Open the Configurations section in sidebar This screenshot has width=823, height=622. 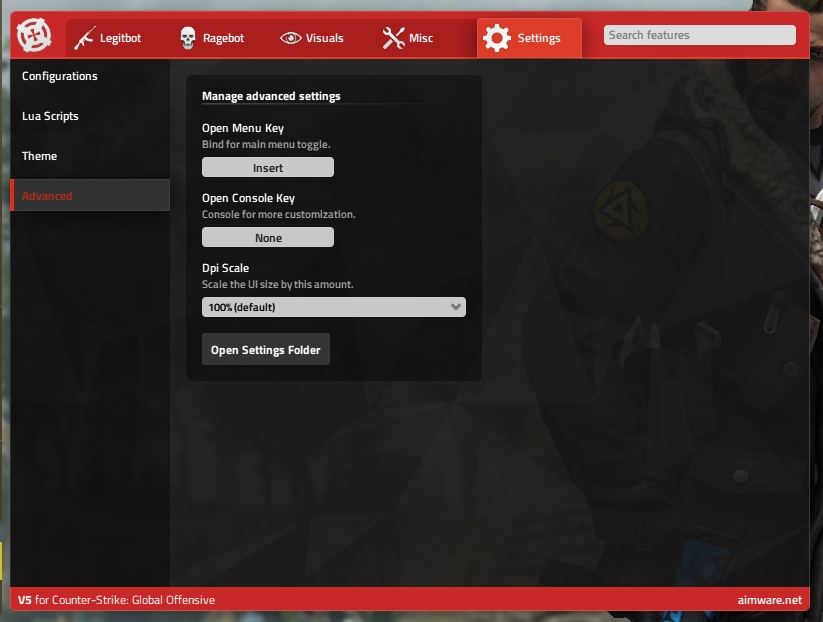[60, 76]
